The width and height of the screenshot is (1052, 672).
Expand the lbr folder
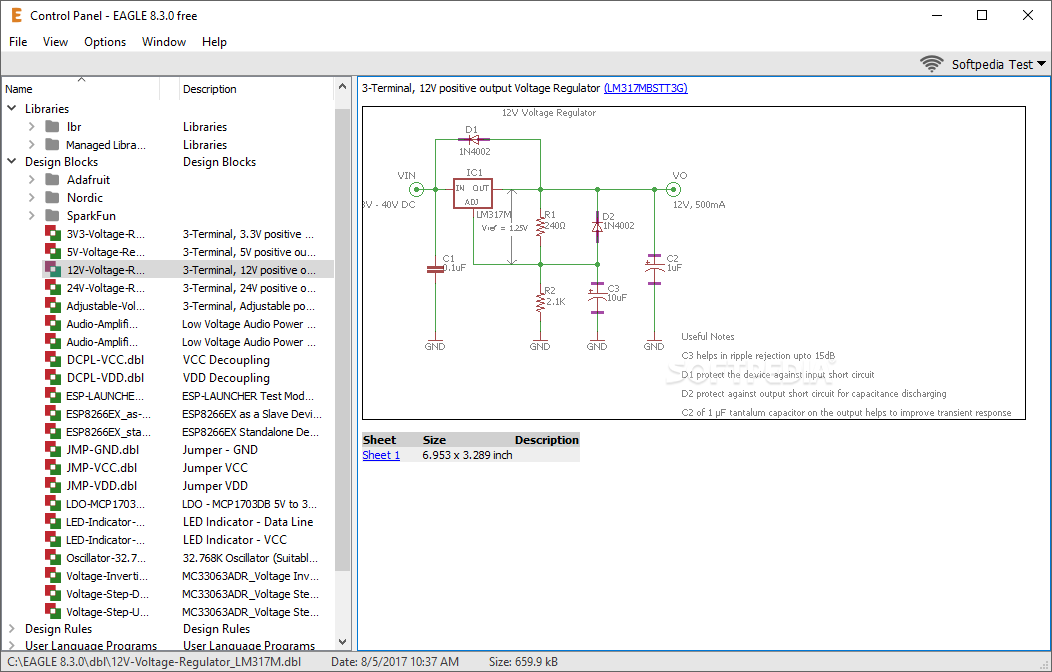31,126
